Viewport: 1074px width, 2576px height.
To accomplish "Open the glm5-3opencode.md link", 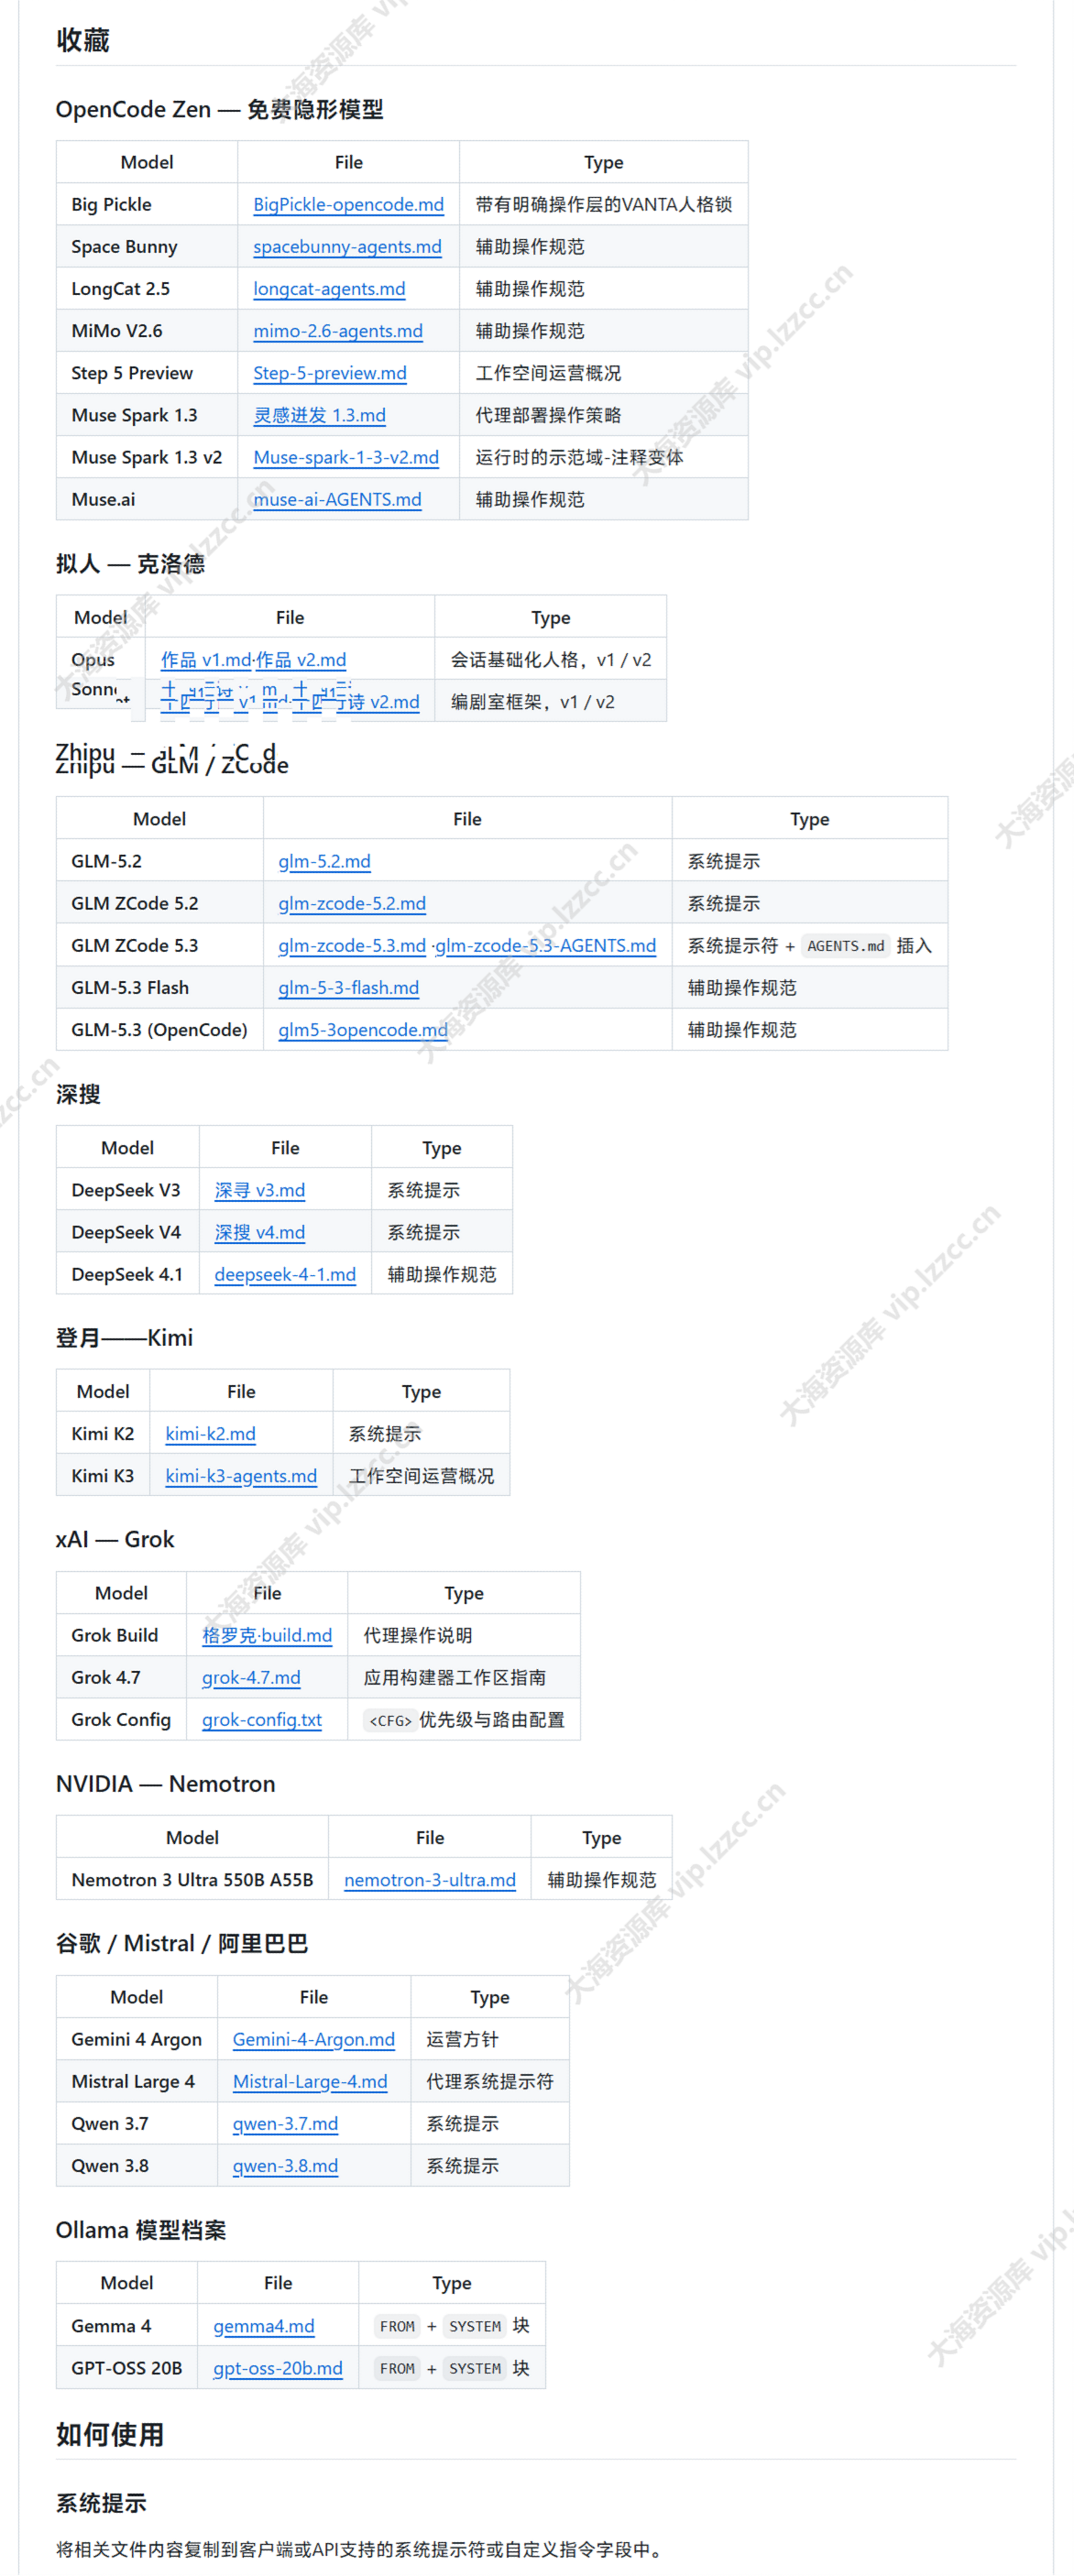I will click(x=363, y=1029).
